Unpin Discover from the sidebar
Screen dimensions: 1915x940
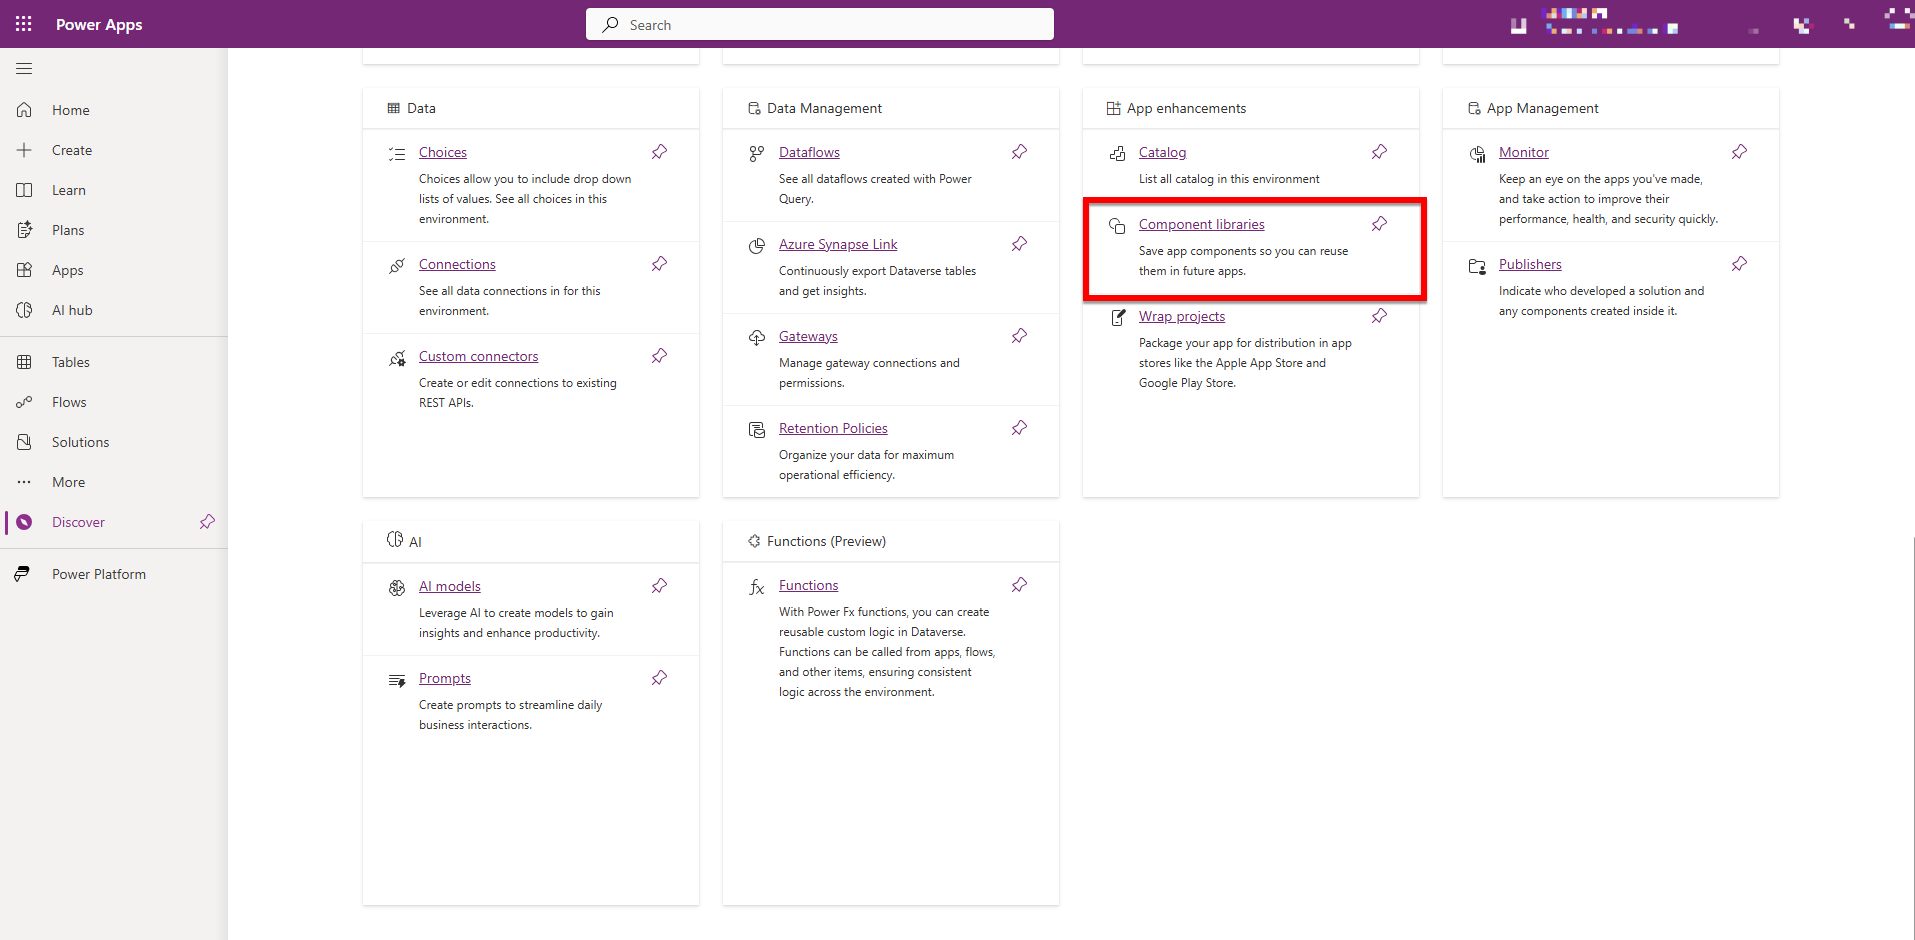point(207,522)
